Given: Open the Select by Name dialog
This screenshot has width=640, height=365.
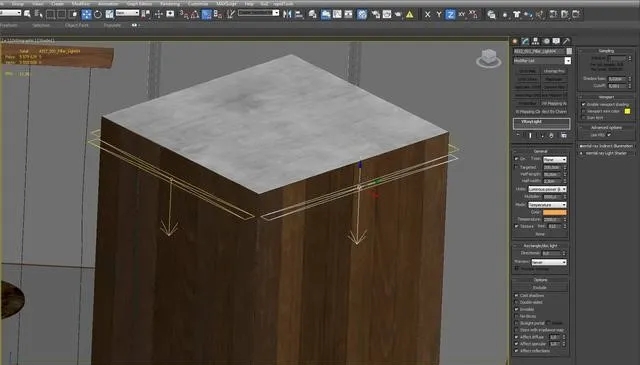Looking at the screenshot, I should click(x=39, y=14).
